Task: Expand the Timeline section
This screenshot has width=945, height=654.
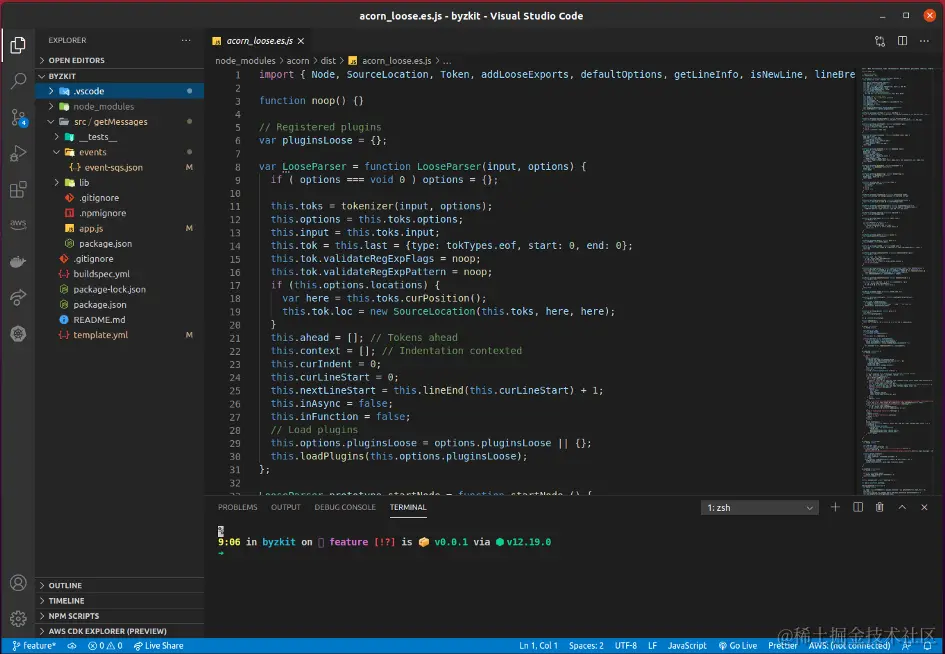Action: coord(119,600)
